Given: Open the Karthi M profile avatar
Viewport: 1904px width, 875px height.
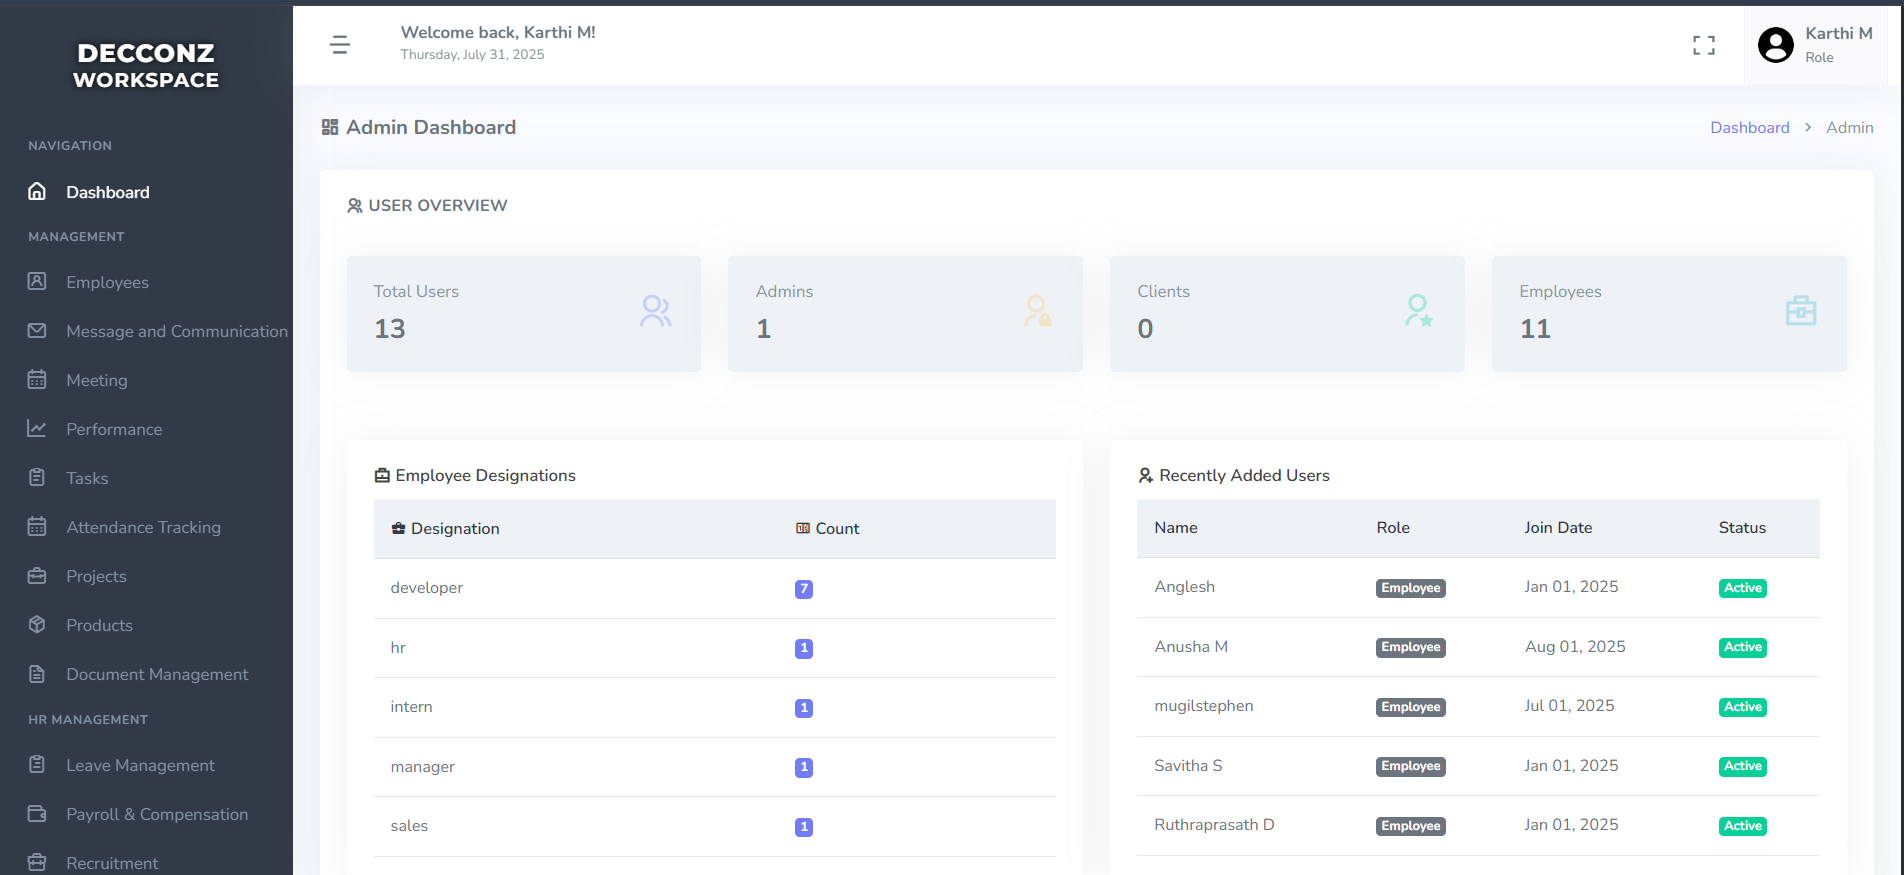Looking at the screenshot, I should 1776,45.
